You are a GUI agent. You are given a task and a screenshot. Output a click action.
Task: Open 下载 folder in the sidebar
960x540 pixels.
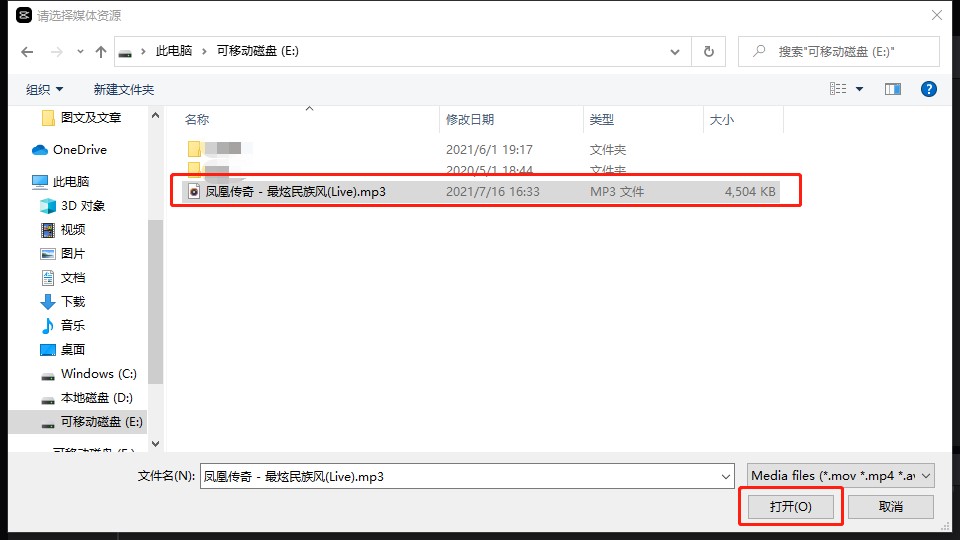tap(63, 301)
